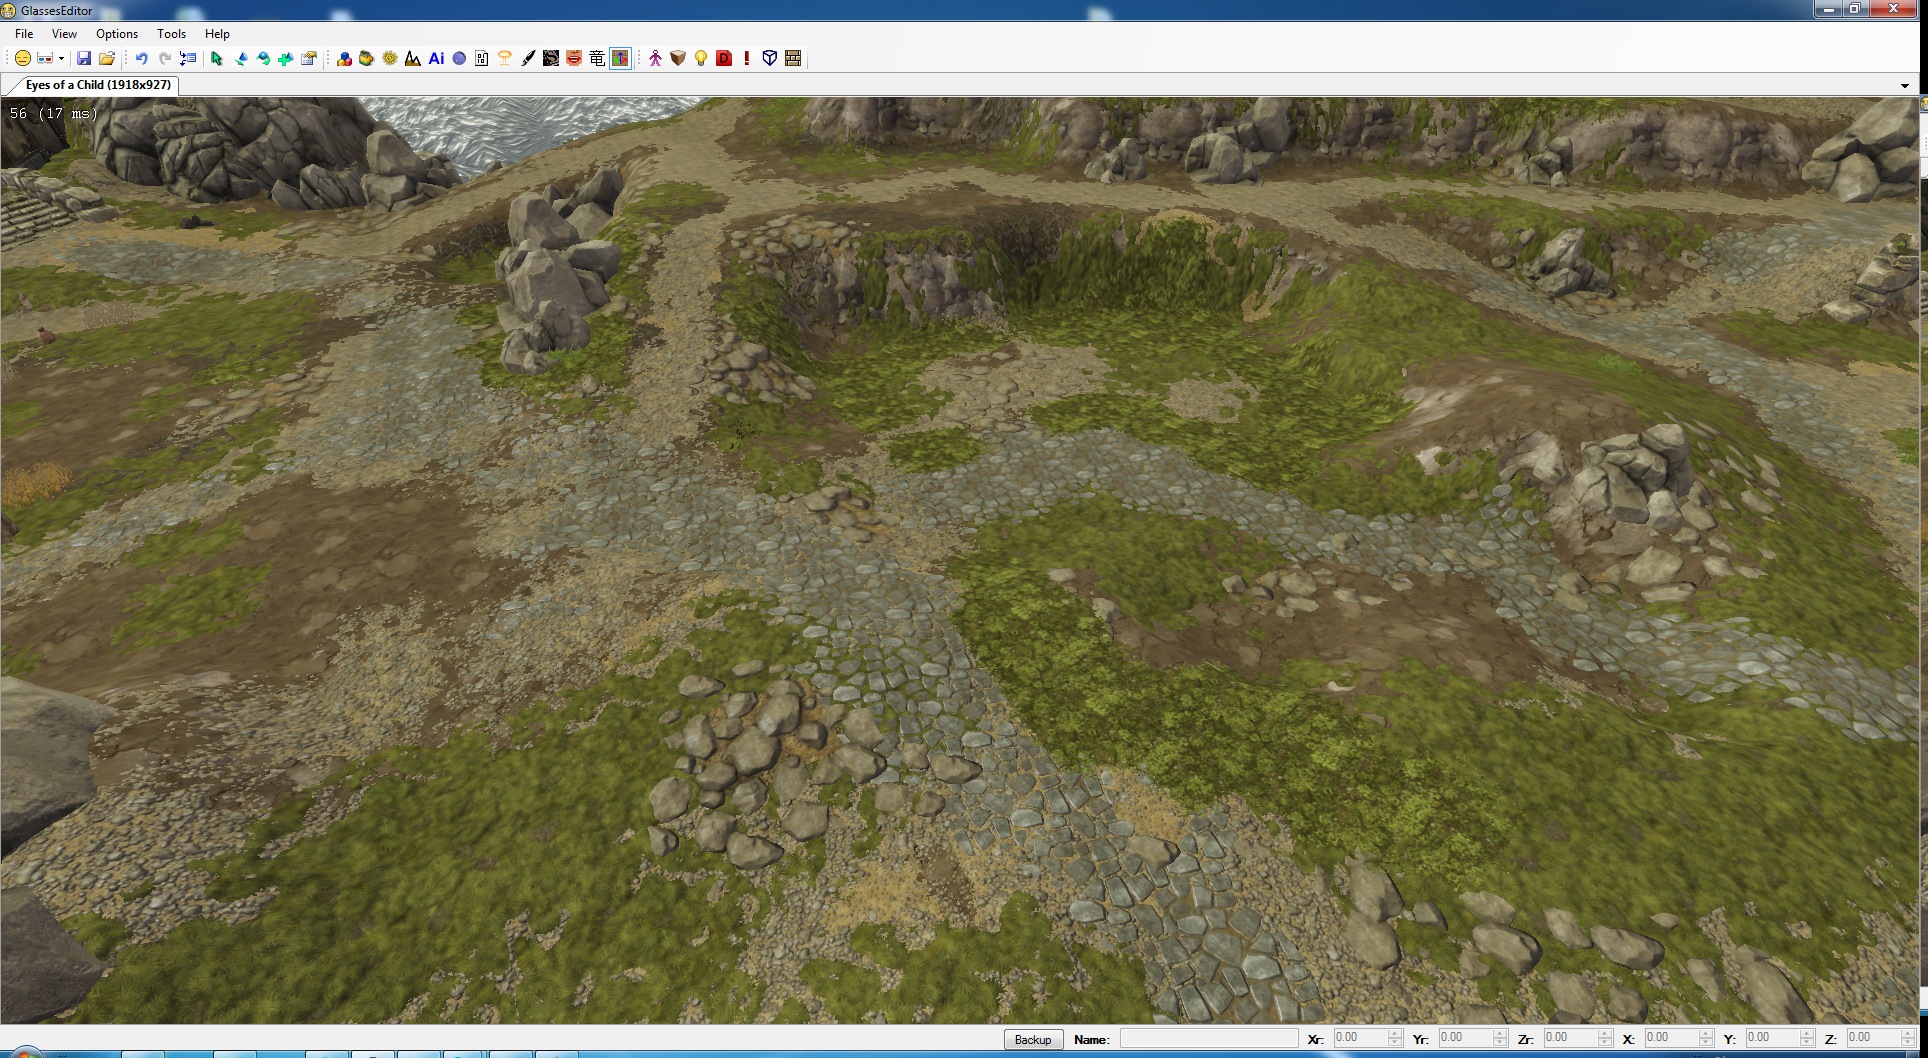Click the Name input field
Image resolution: width=1928 pixels, height=1058 pixels.
[1208, 1039]
